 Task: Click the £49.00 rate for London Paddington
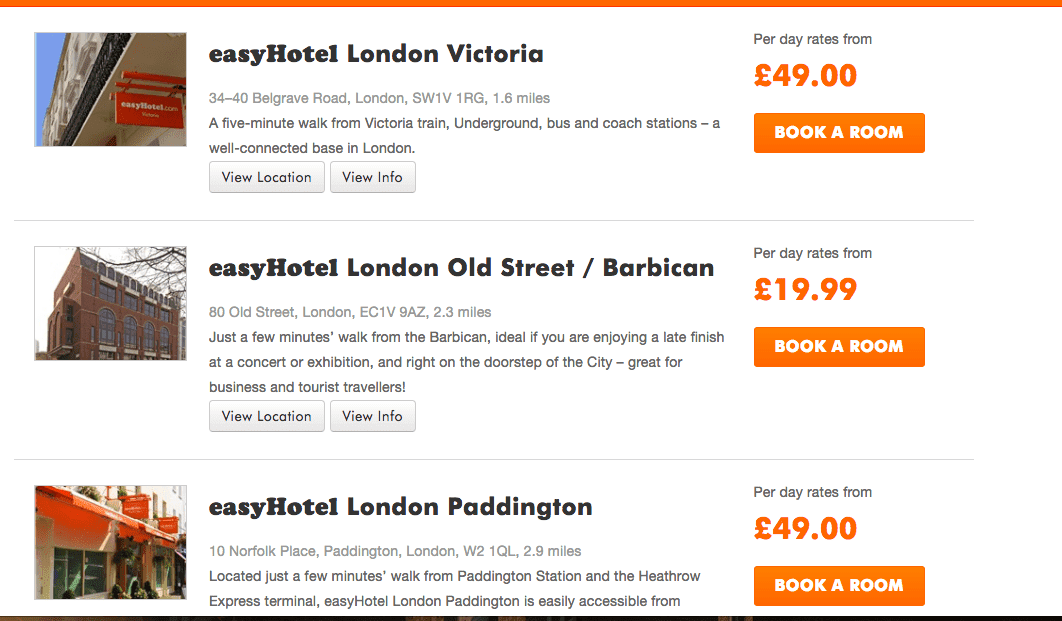click(805, 529)
